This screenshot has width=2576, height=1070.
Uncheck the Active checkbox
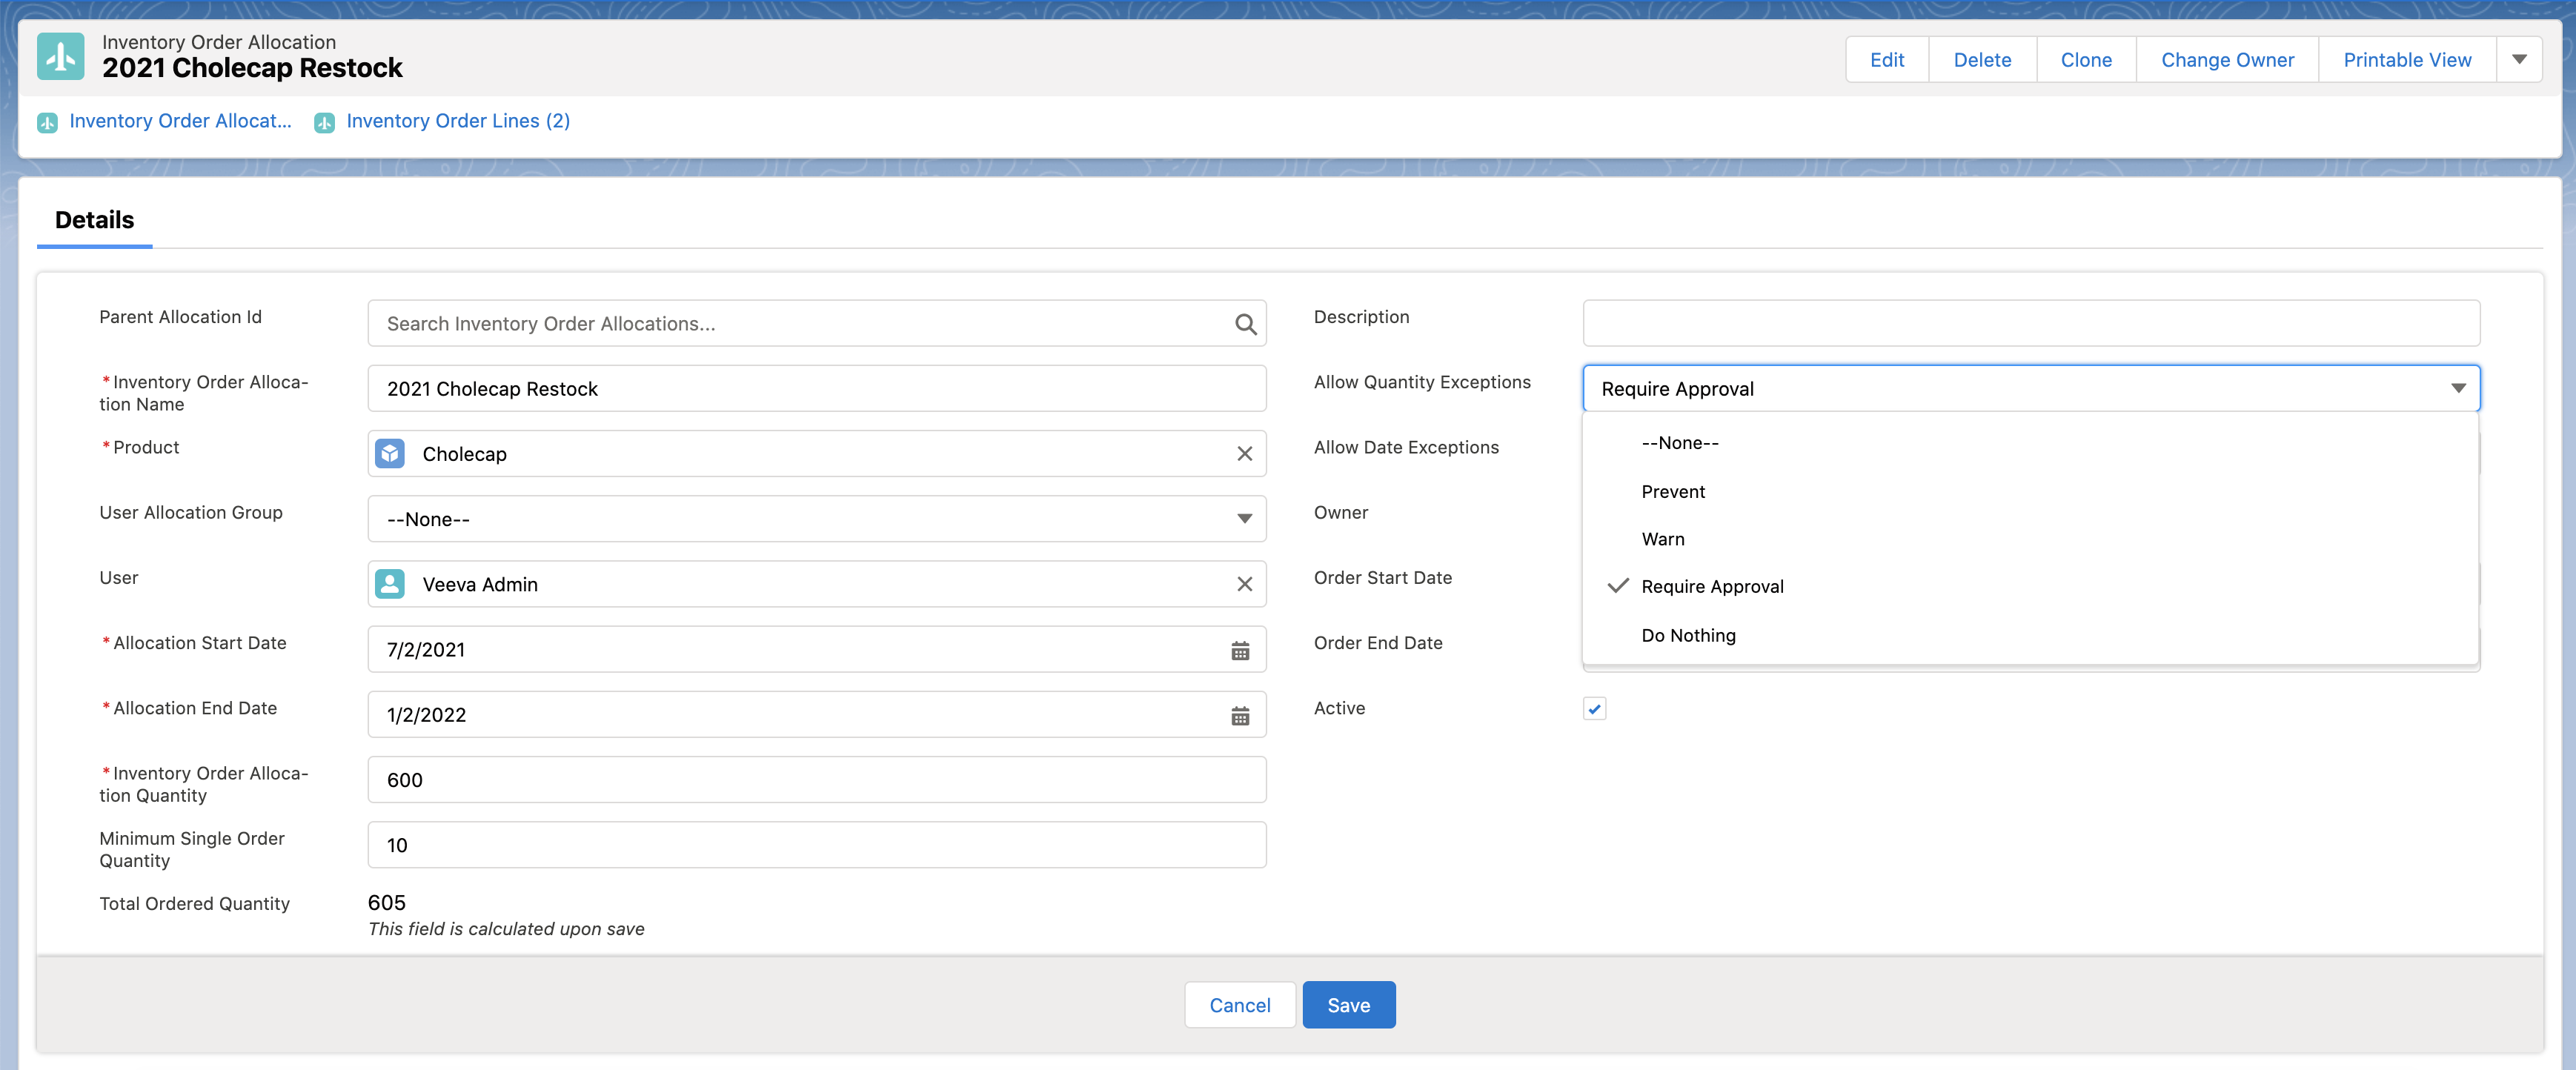(x=1594, y=709)
